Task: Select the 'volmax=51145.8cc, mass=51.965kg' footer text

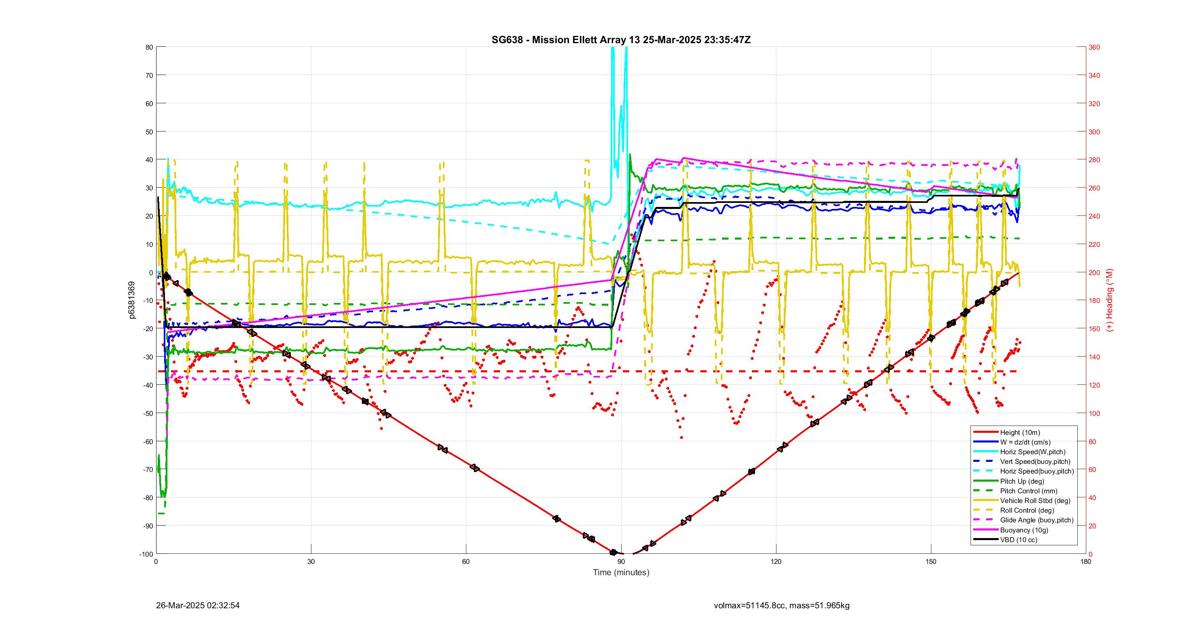Action: (x=782, y=605)
